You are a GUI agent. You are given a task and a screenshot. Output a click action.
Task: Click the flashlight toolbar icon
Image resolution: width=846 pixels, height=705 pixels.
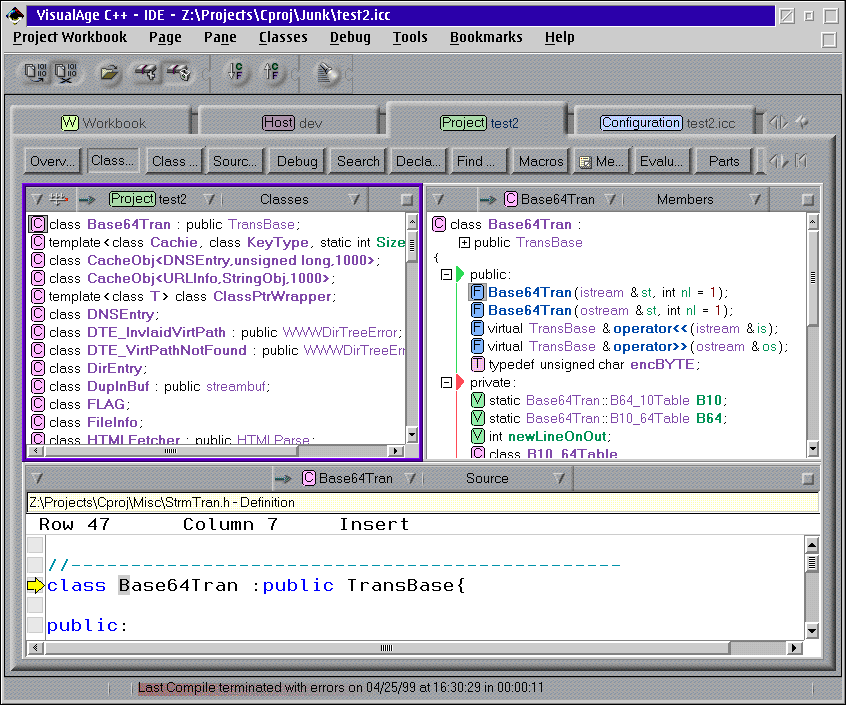[326, 73]
